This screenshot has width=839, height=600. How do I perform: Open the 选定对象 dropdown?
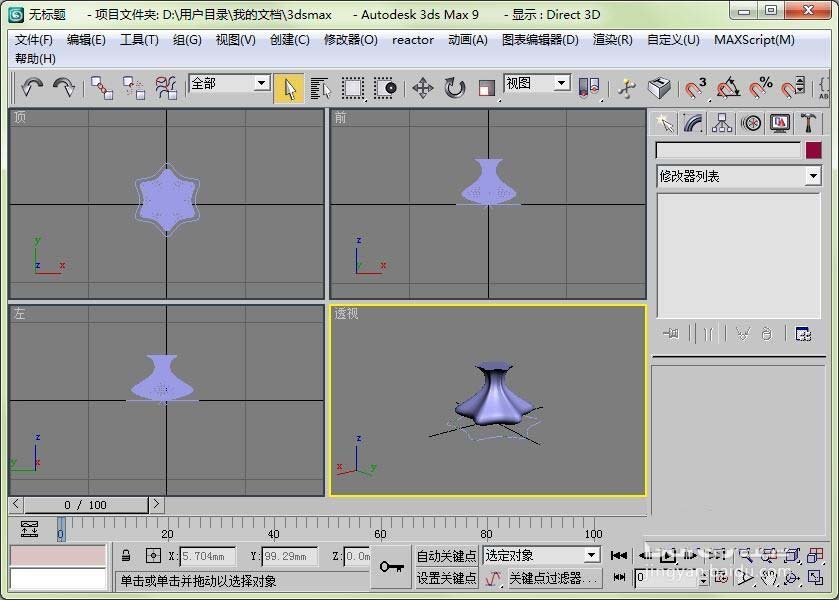(540, 556)
